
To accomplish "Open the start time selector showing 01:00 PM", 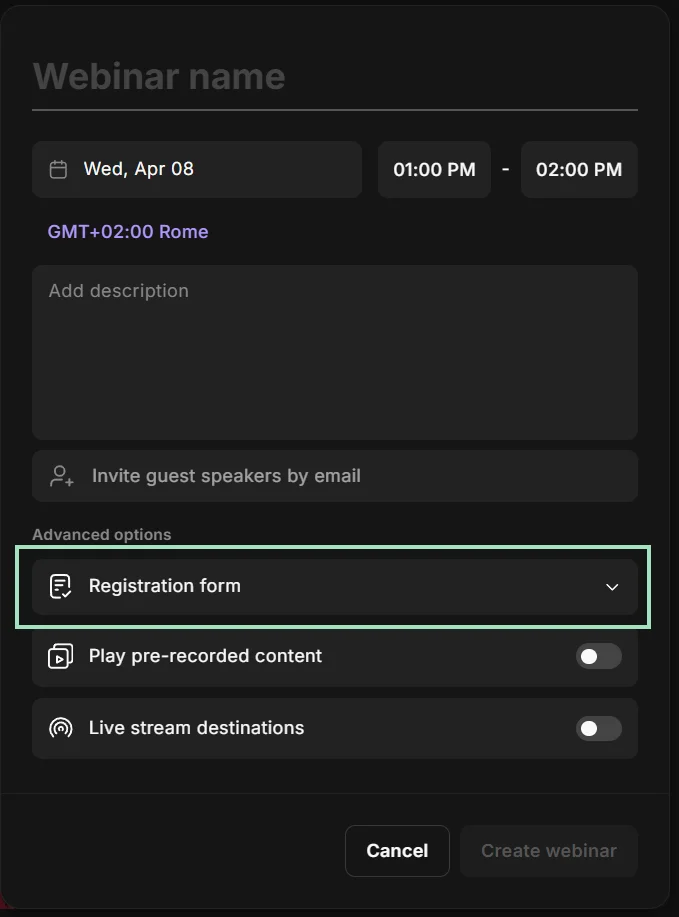I will click(434, 169).
